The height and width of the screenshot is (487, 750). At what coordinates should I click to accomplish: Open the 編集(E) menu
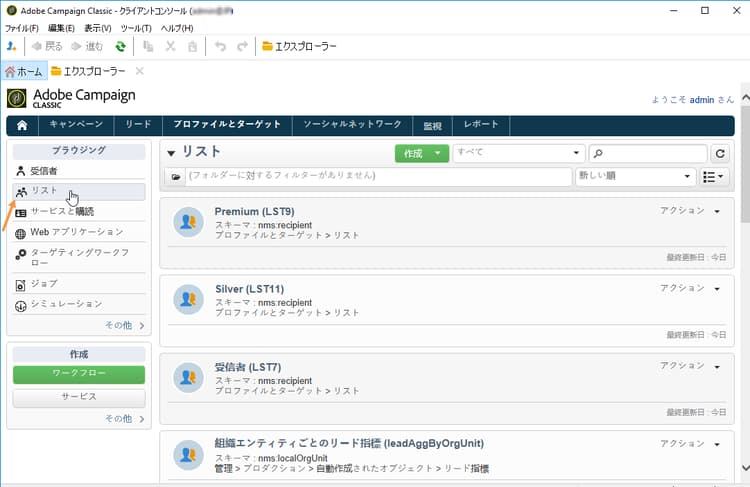(x=61, y=28)
